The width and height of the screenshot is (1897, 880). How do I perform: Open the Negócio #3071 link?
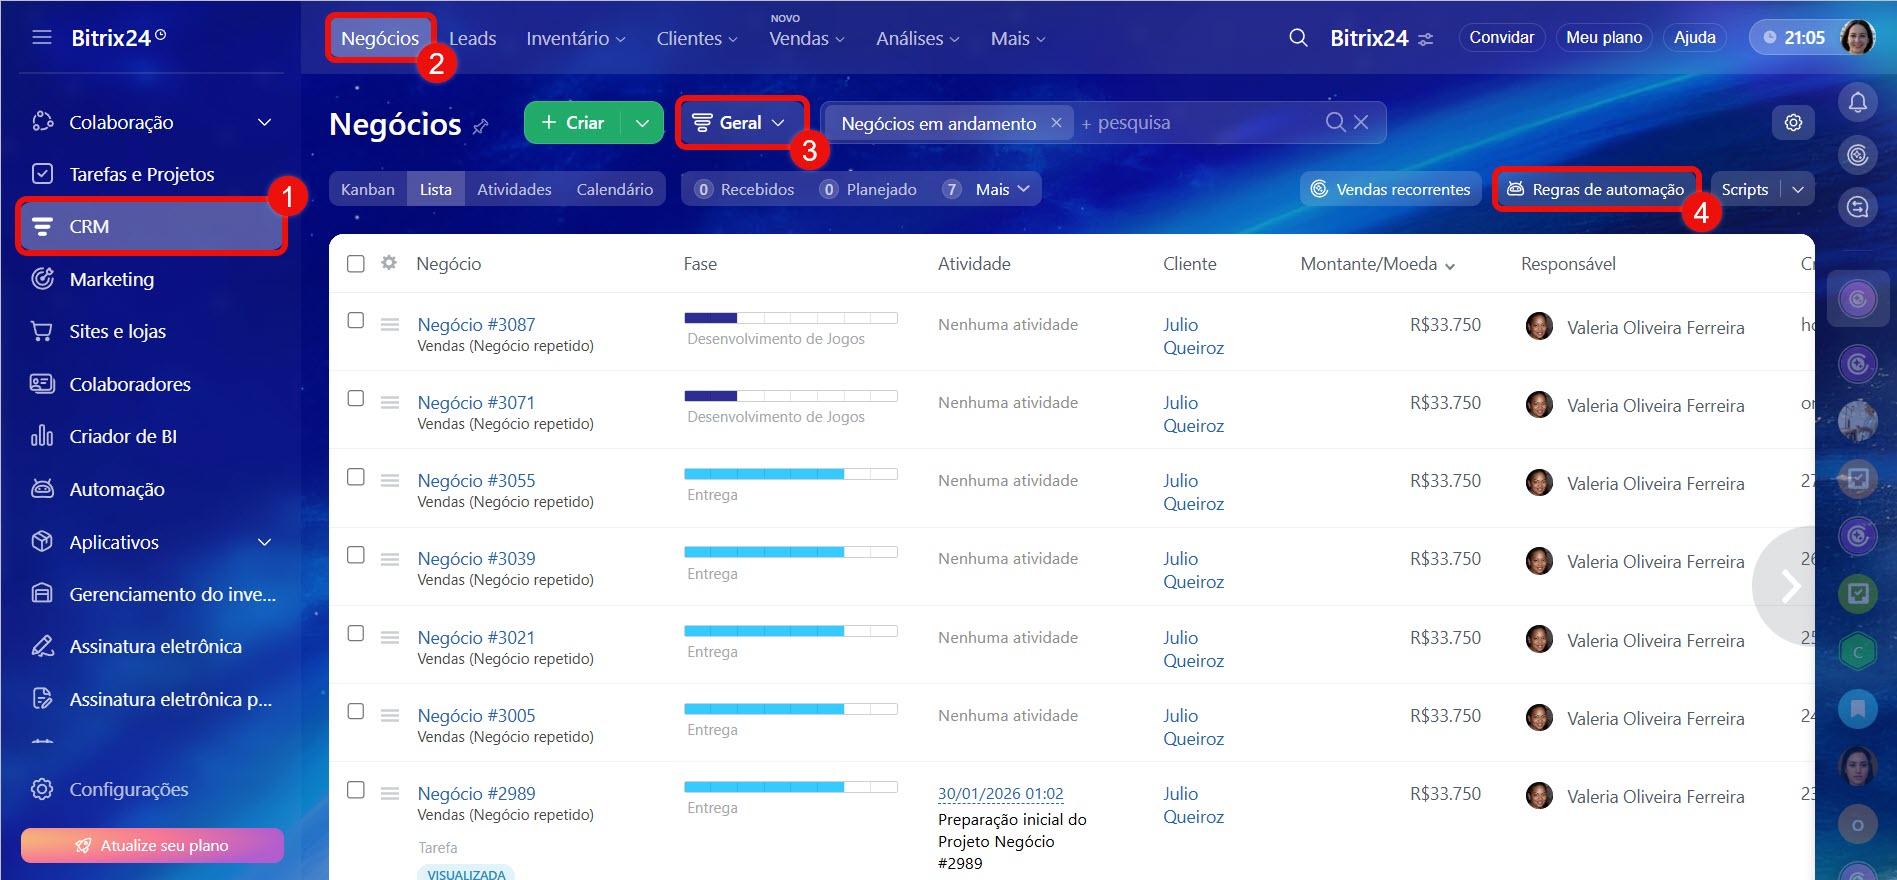(476, 402)
